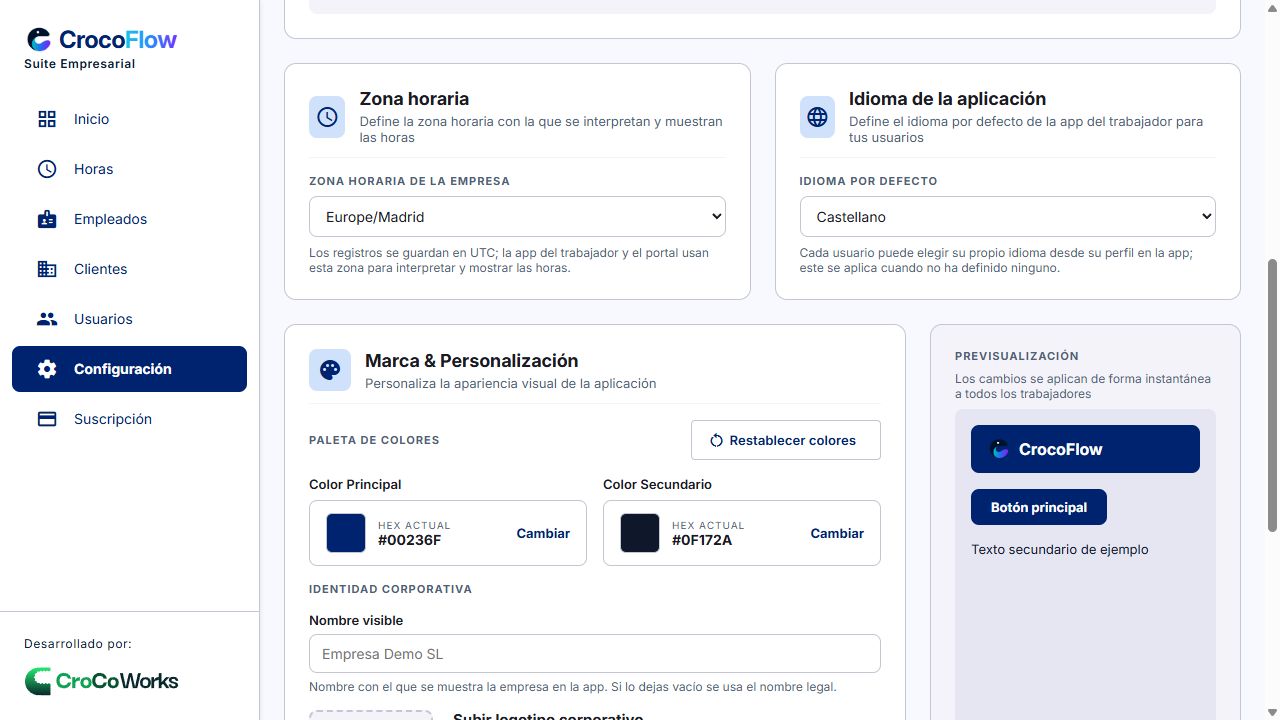Open the Inicio menu item
The height and width of the screenshot is (720, 1280).
(x=129, y=119)
